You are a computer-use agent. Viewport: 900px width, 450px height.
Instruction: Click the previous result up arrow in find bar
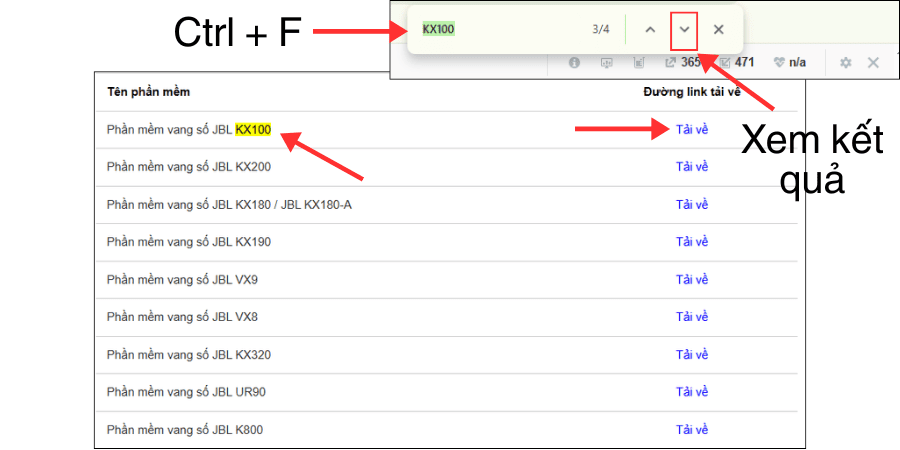(650, 30)
